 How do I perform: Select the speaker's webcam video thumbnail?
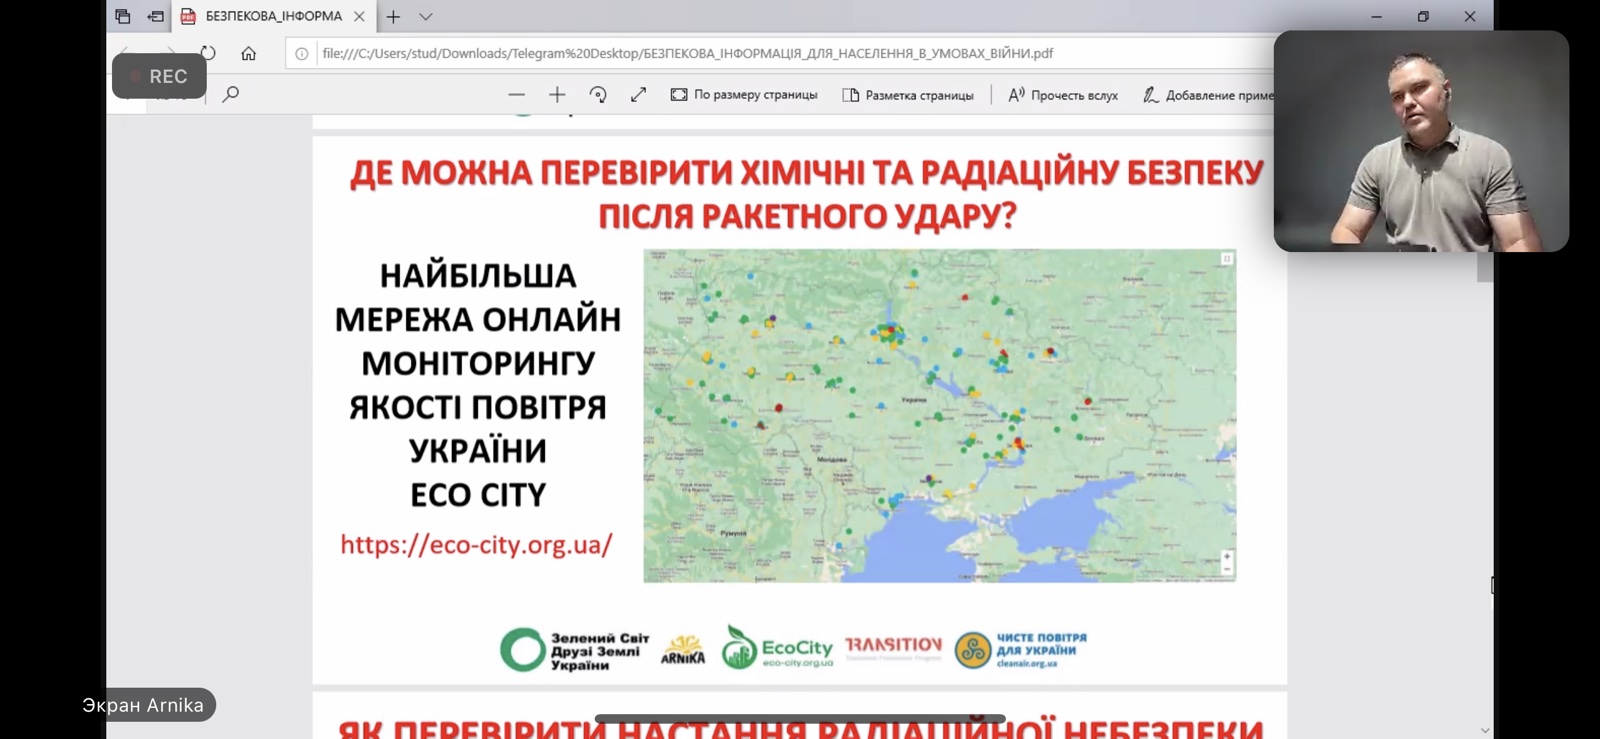pyautogui.click(x=1421, y=141)
